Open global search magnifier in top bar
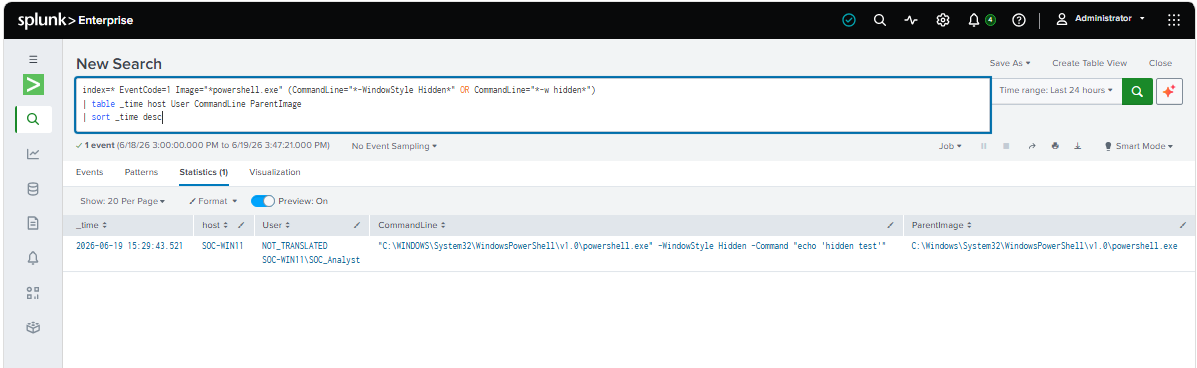Viewport: 1197px width, 368px height. (879, 21)
